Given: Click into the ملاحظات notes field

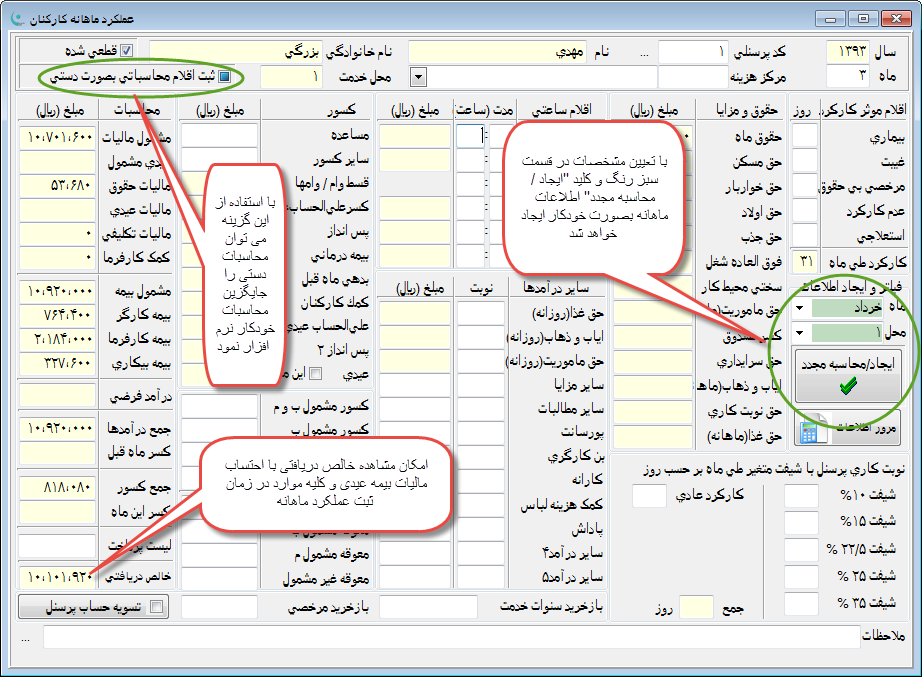Looking at the screenshot, I should point(450,637).
